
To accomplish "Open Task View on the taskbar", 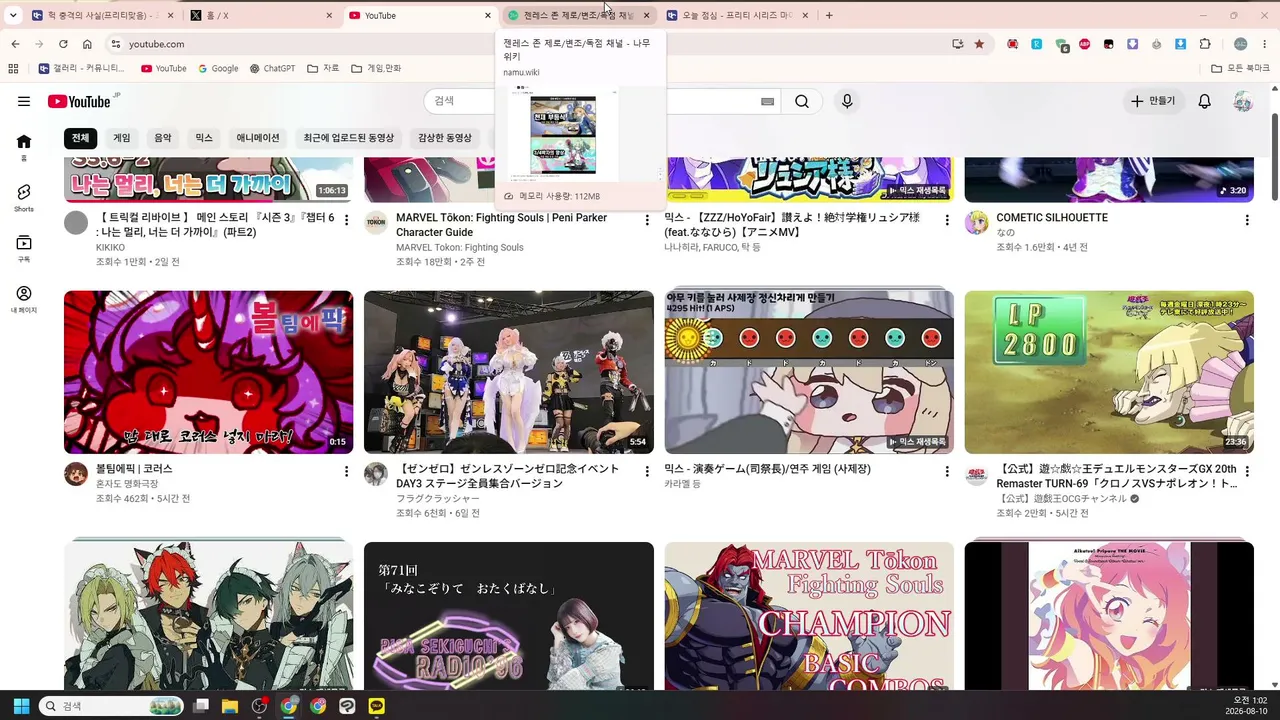I will pos(201,706).
